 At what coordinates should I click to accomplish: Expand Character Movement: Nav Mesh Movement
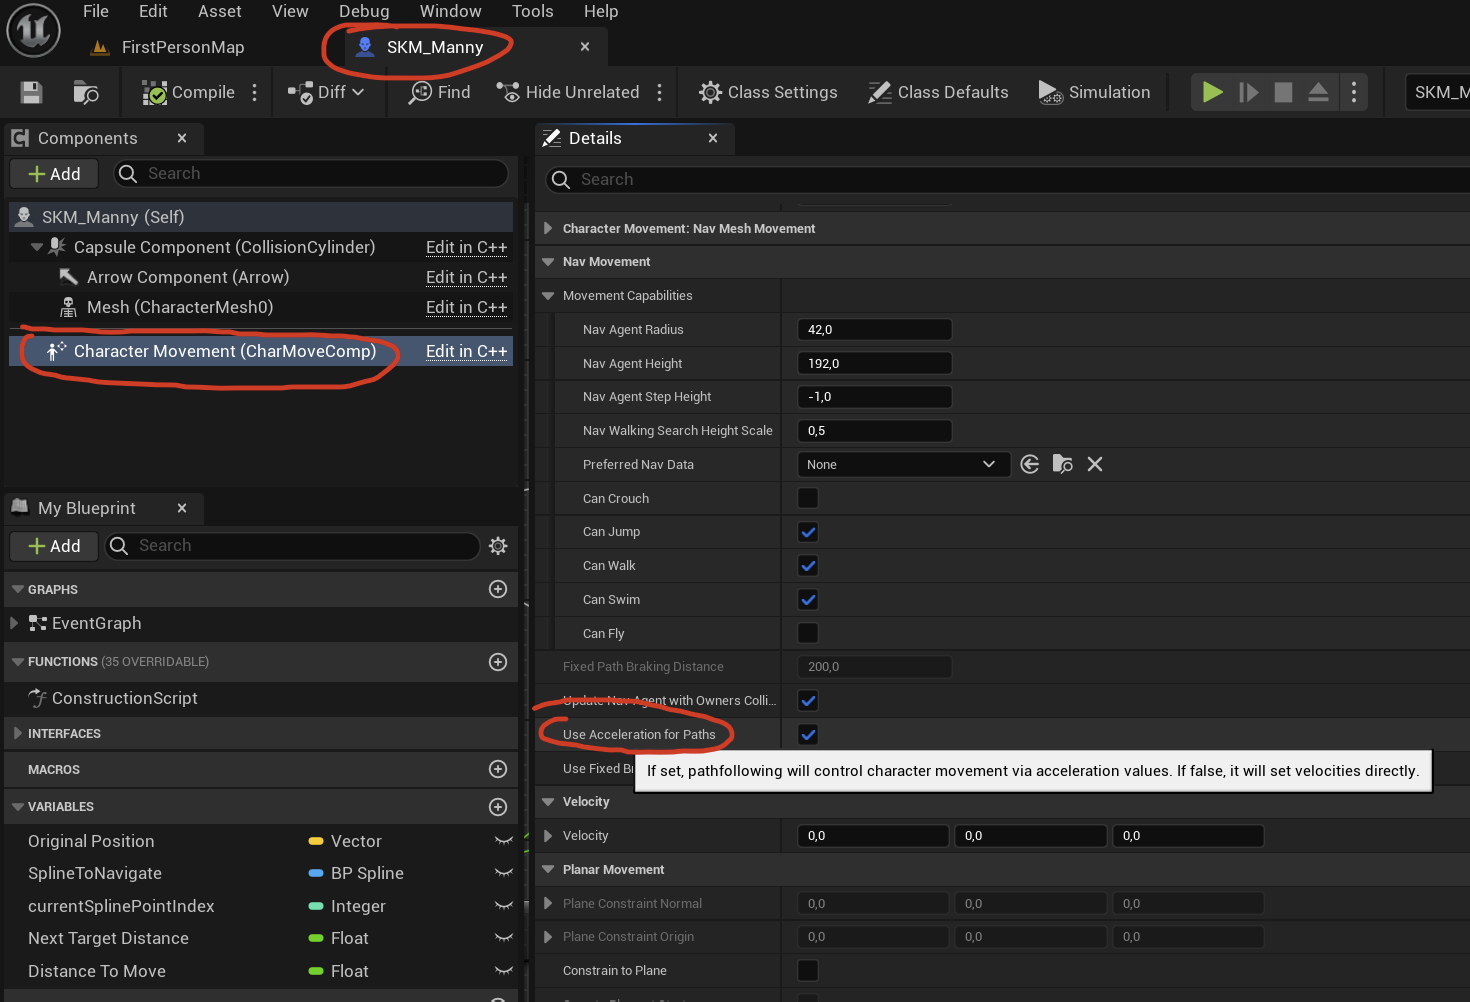548,229
